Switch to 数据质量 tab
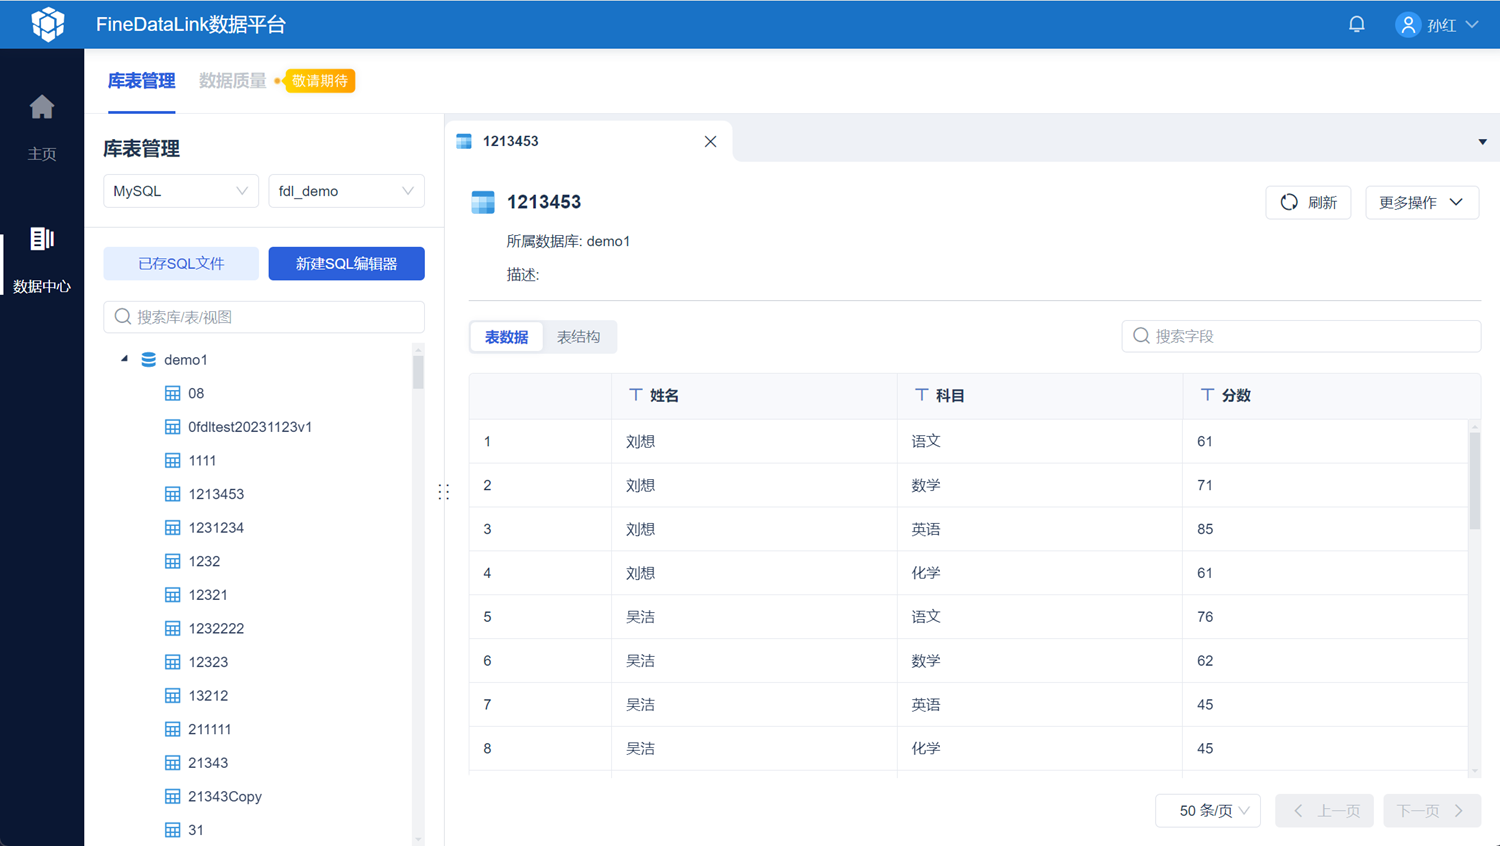The width and height of the screenshot is (1500, 846). (232, 81)
